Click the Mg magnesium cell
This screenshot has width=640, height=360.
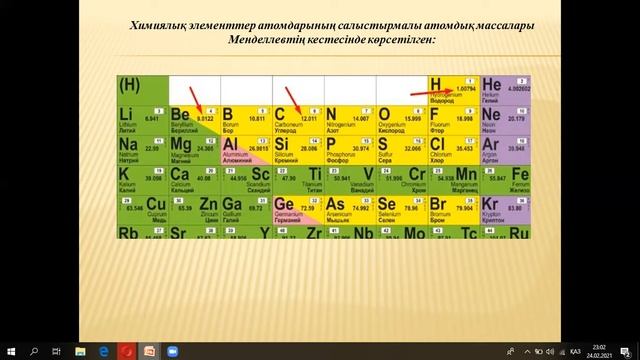[195, 150]
